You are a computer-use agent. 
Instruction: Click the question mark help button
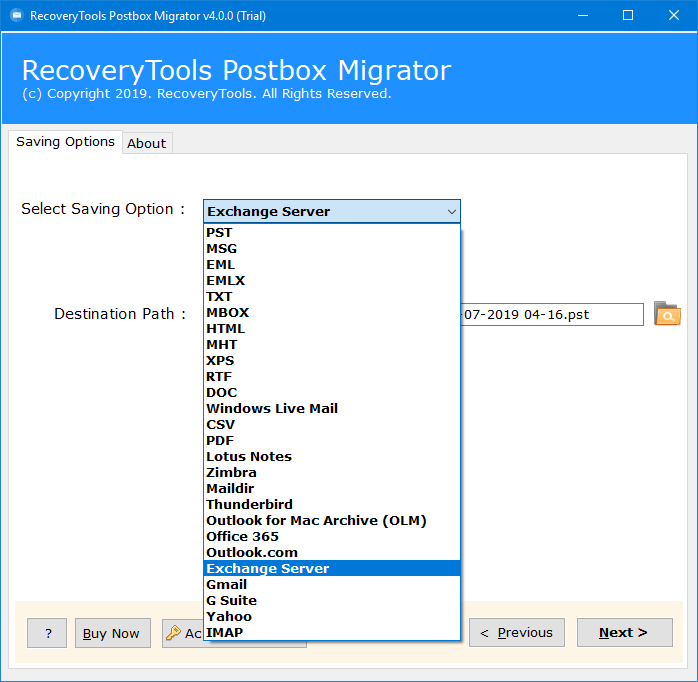coord(47,633)
